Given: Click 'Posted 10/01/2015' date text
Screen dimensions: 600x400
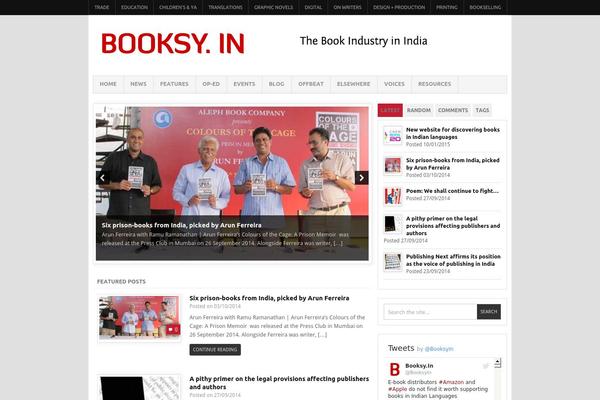Looking at the screenshot, I should 428,144.
